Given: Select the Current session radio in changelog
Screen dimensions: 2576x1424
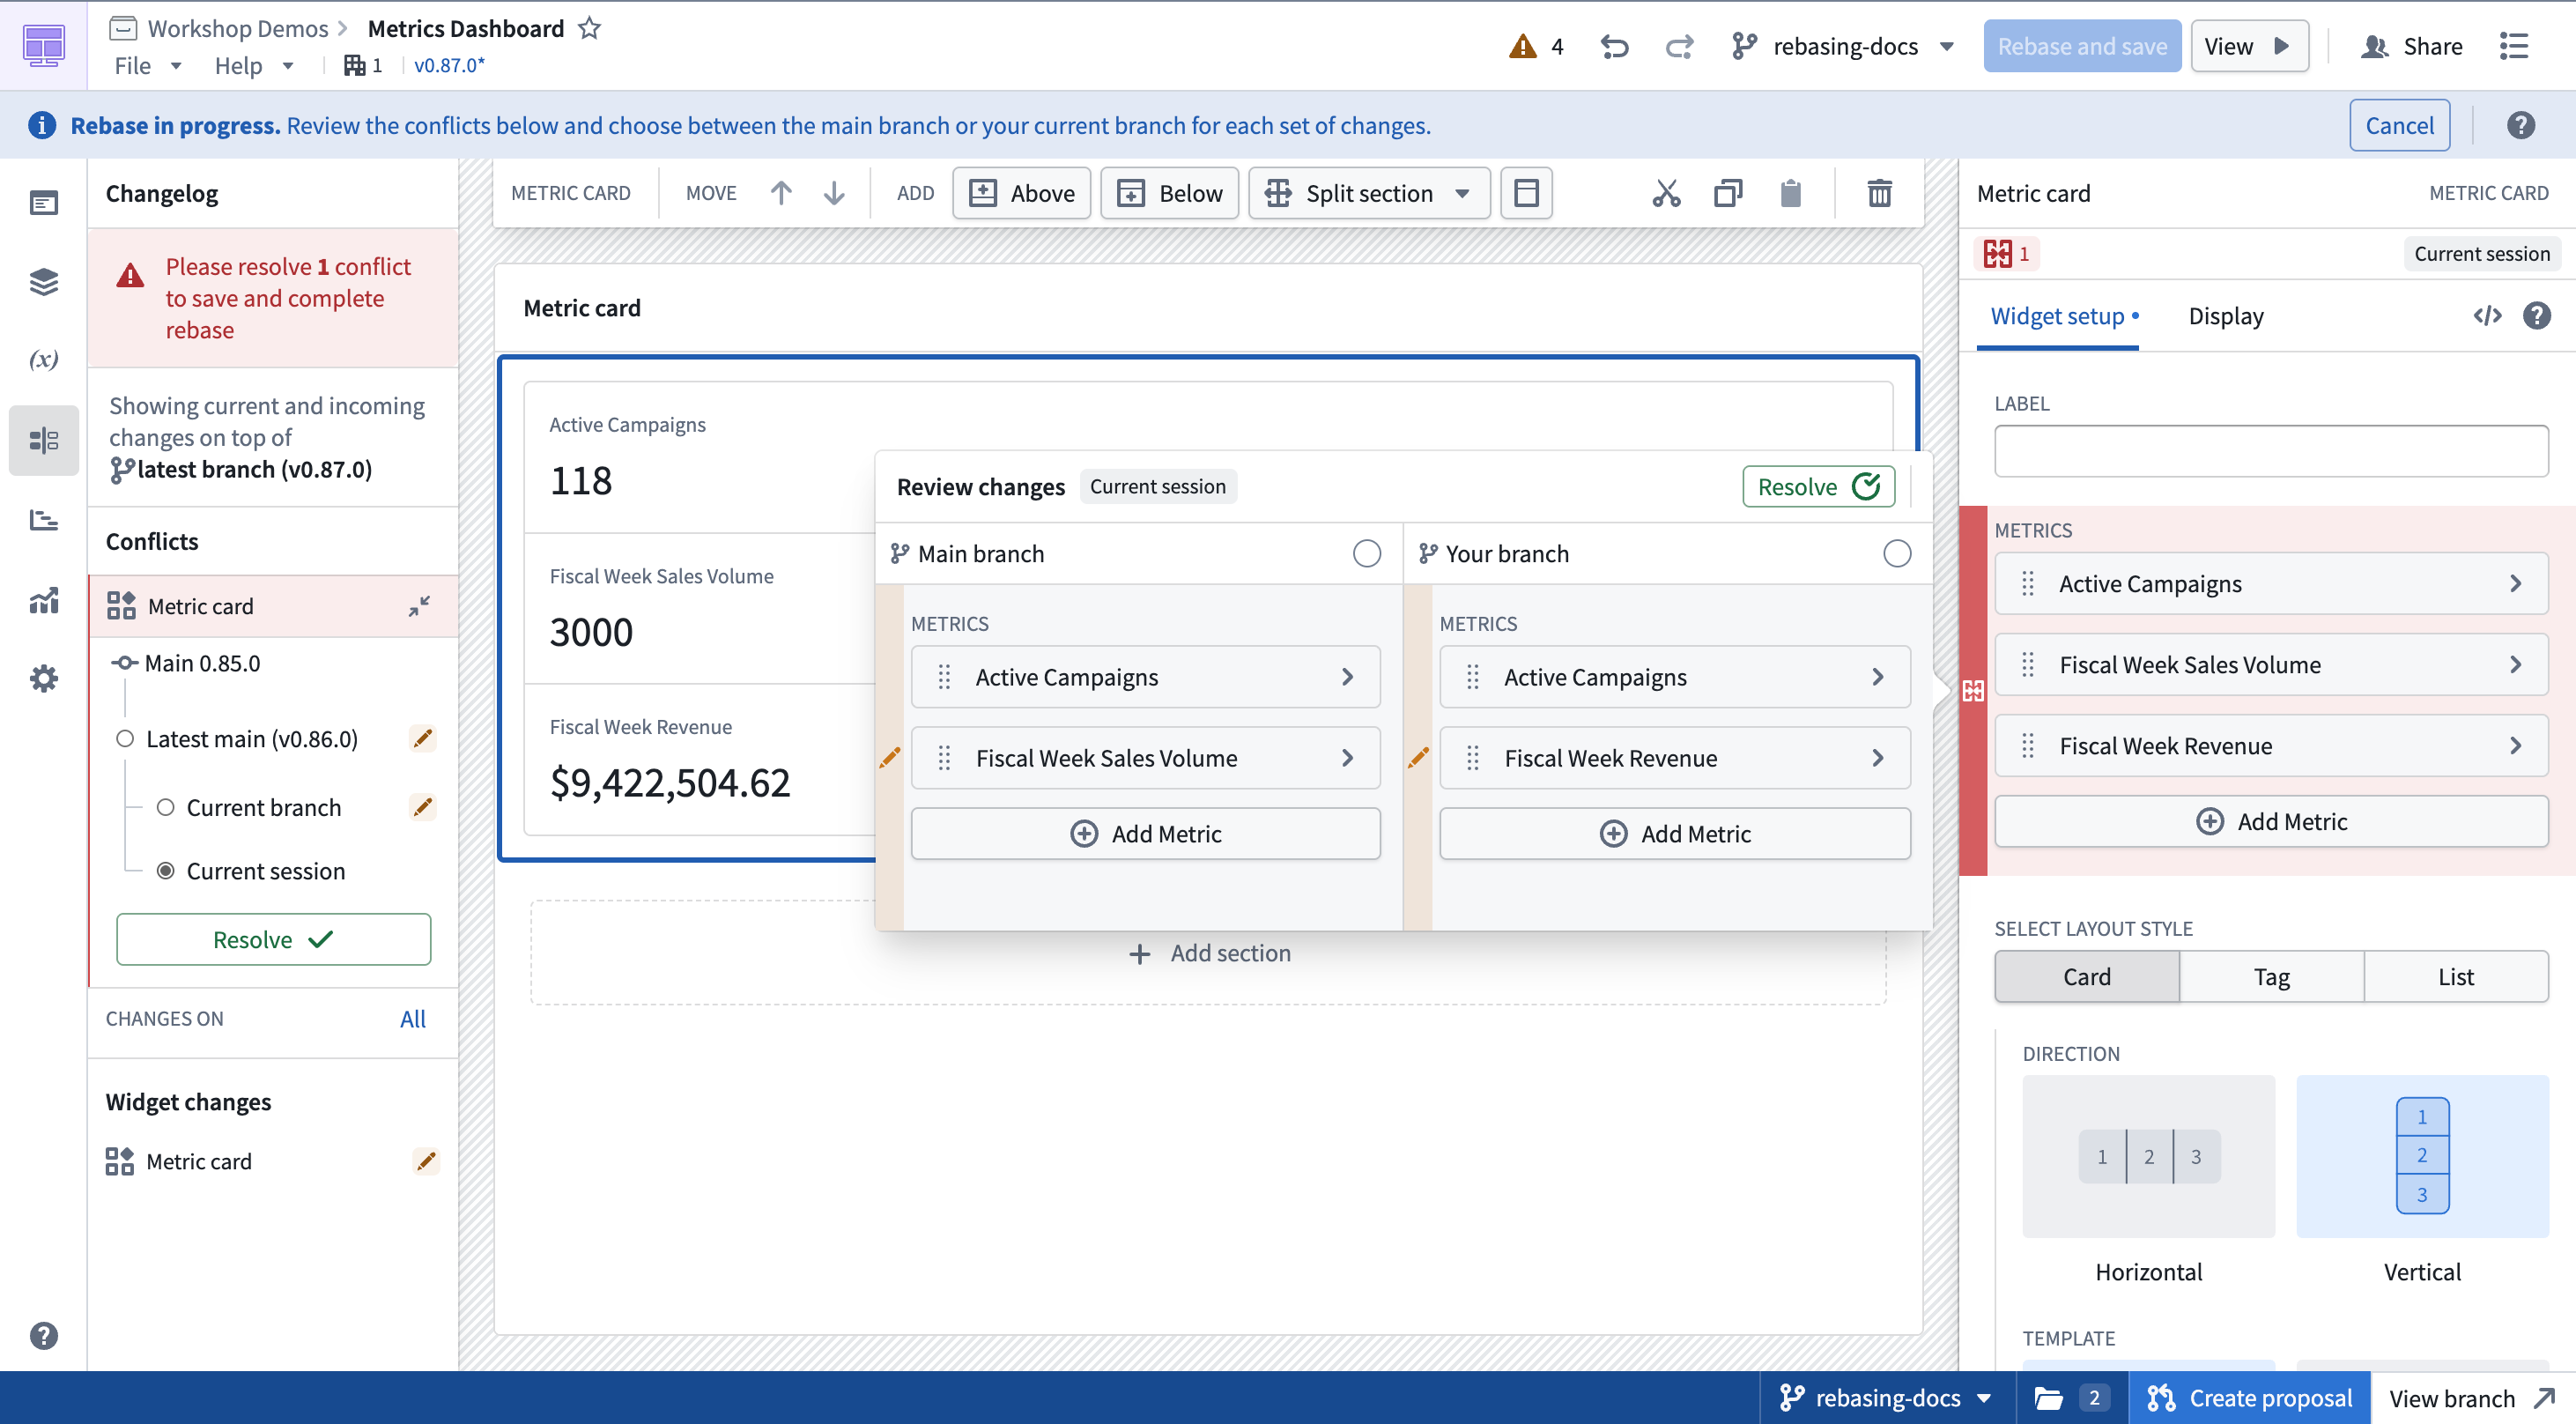Looking at the screenshot, I should click(x=165, y=871).
